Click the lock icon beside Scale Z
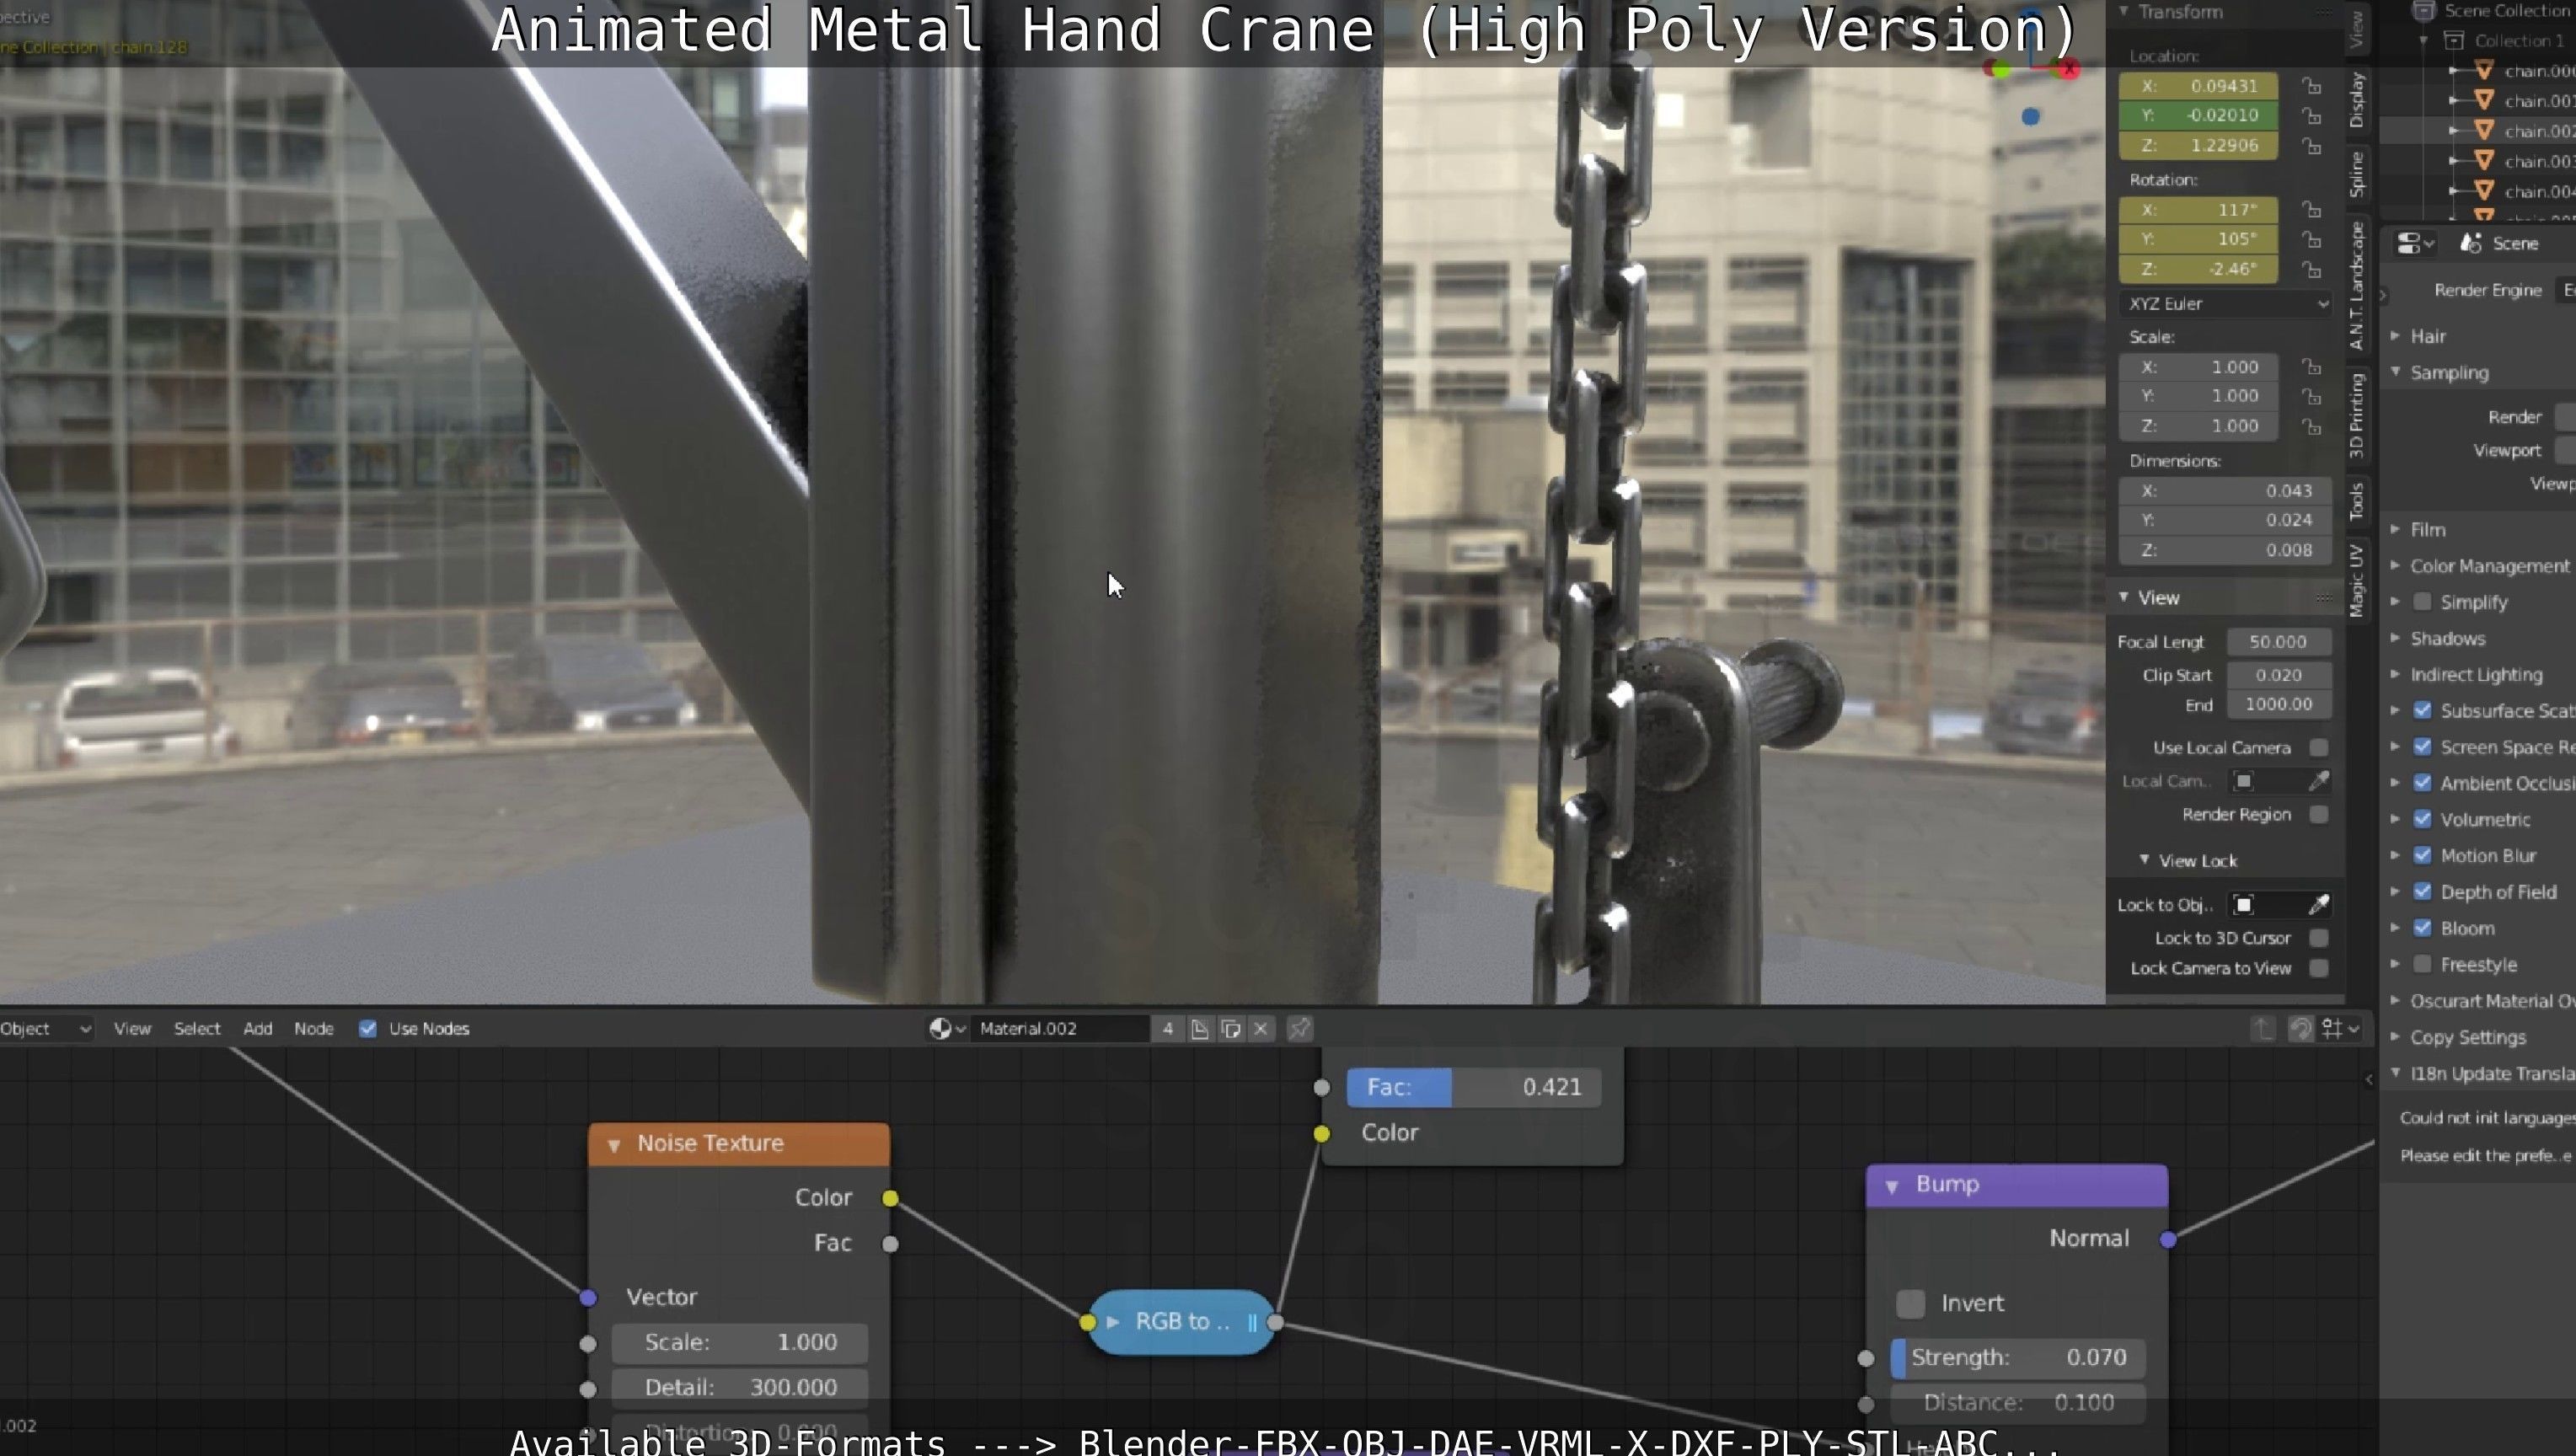The image size is (2576, 1456). point(2311,426)
